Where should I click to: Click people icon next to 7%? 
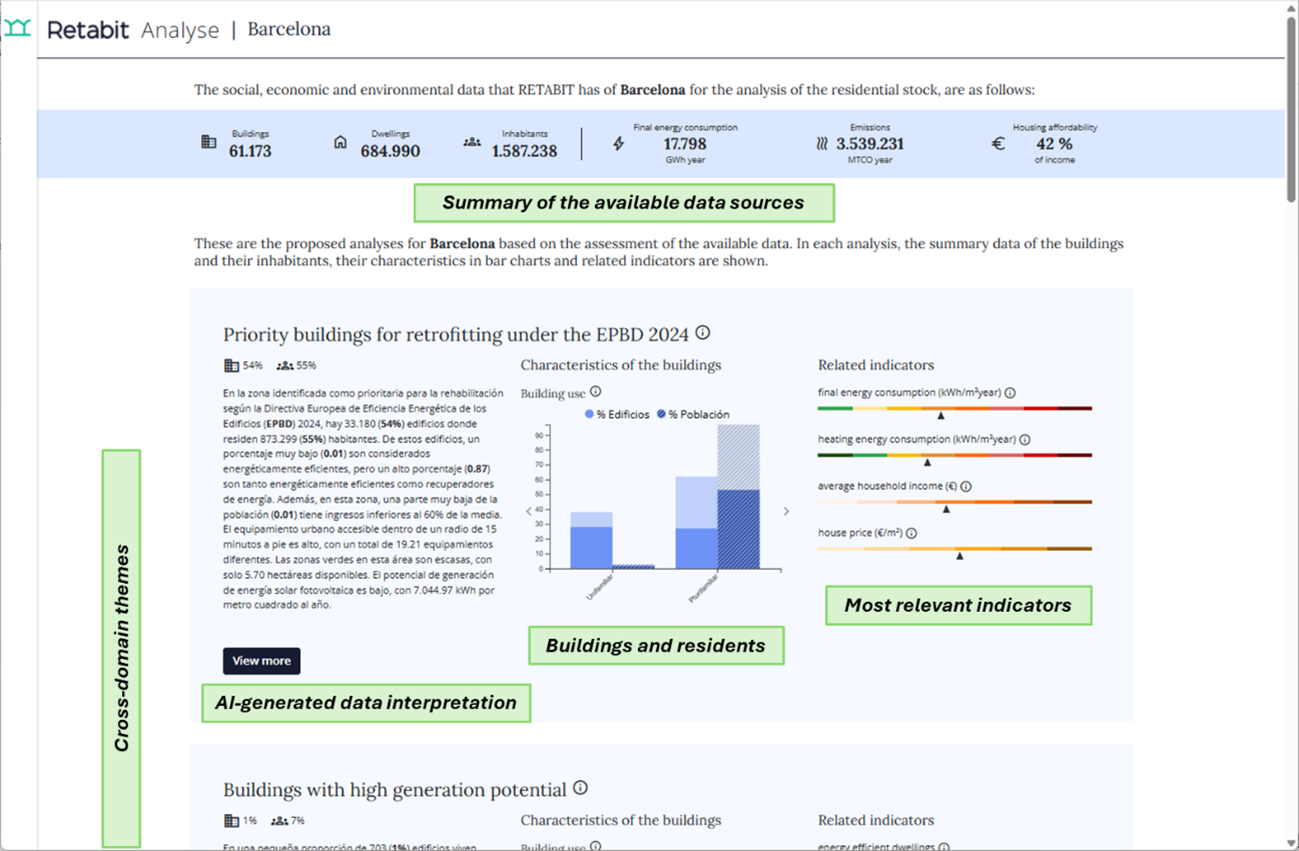279,821
